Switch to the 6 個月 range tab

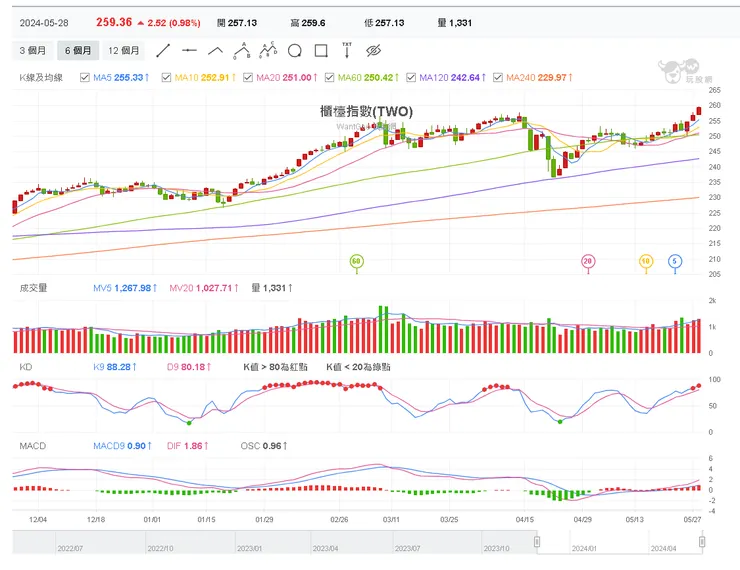pyautogui.click(x=78, y=50)
